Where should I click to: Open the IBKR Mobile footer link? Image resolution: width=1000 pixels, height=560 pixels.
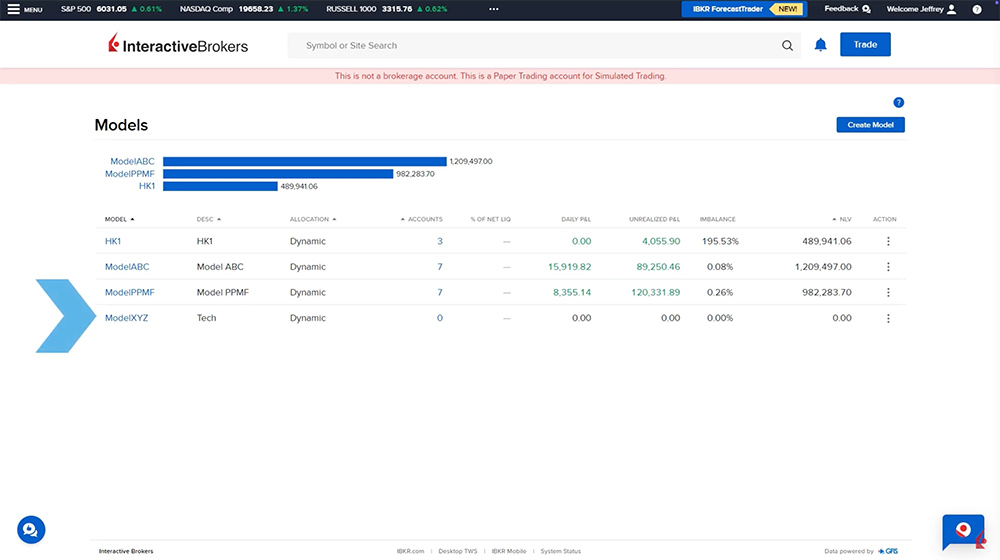pyautogui.click(x=508, y=551)
